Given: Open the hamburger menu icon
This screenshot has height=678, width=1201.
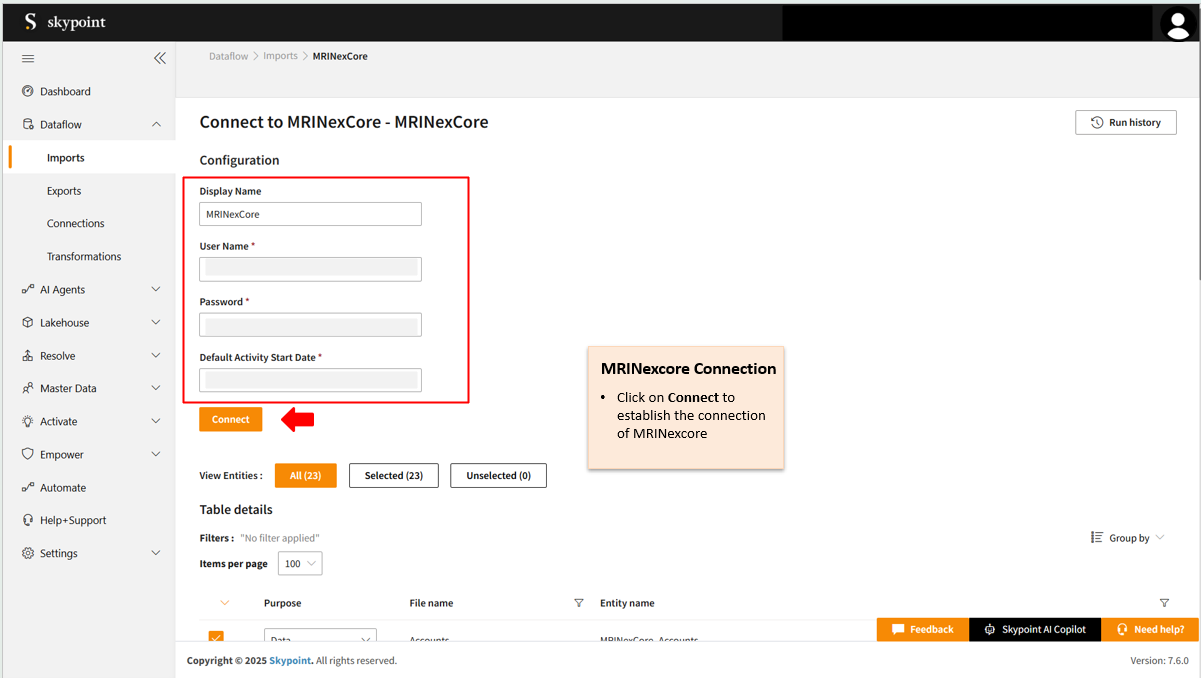Looking at the screenshot, I should (x=28, y=59).
